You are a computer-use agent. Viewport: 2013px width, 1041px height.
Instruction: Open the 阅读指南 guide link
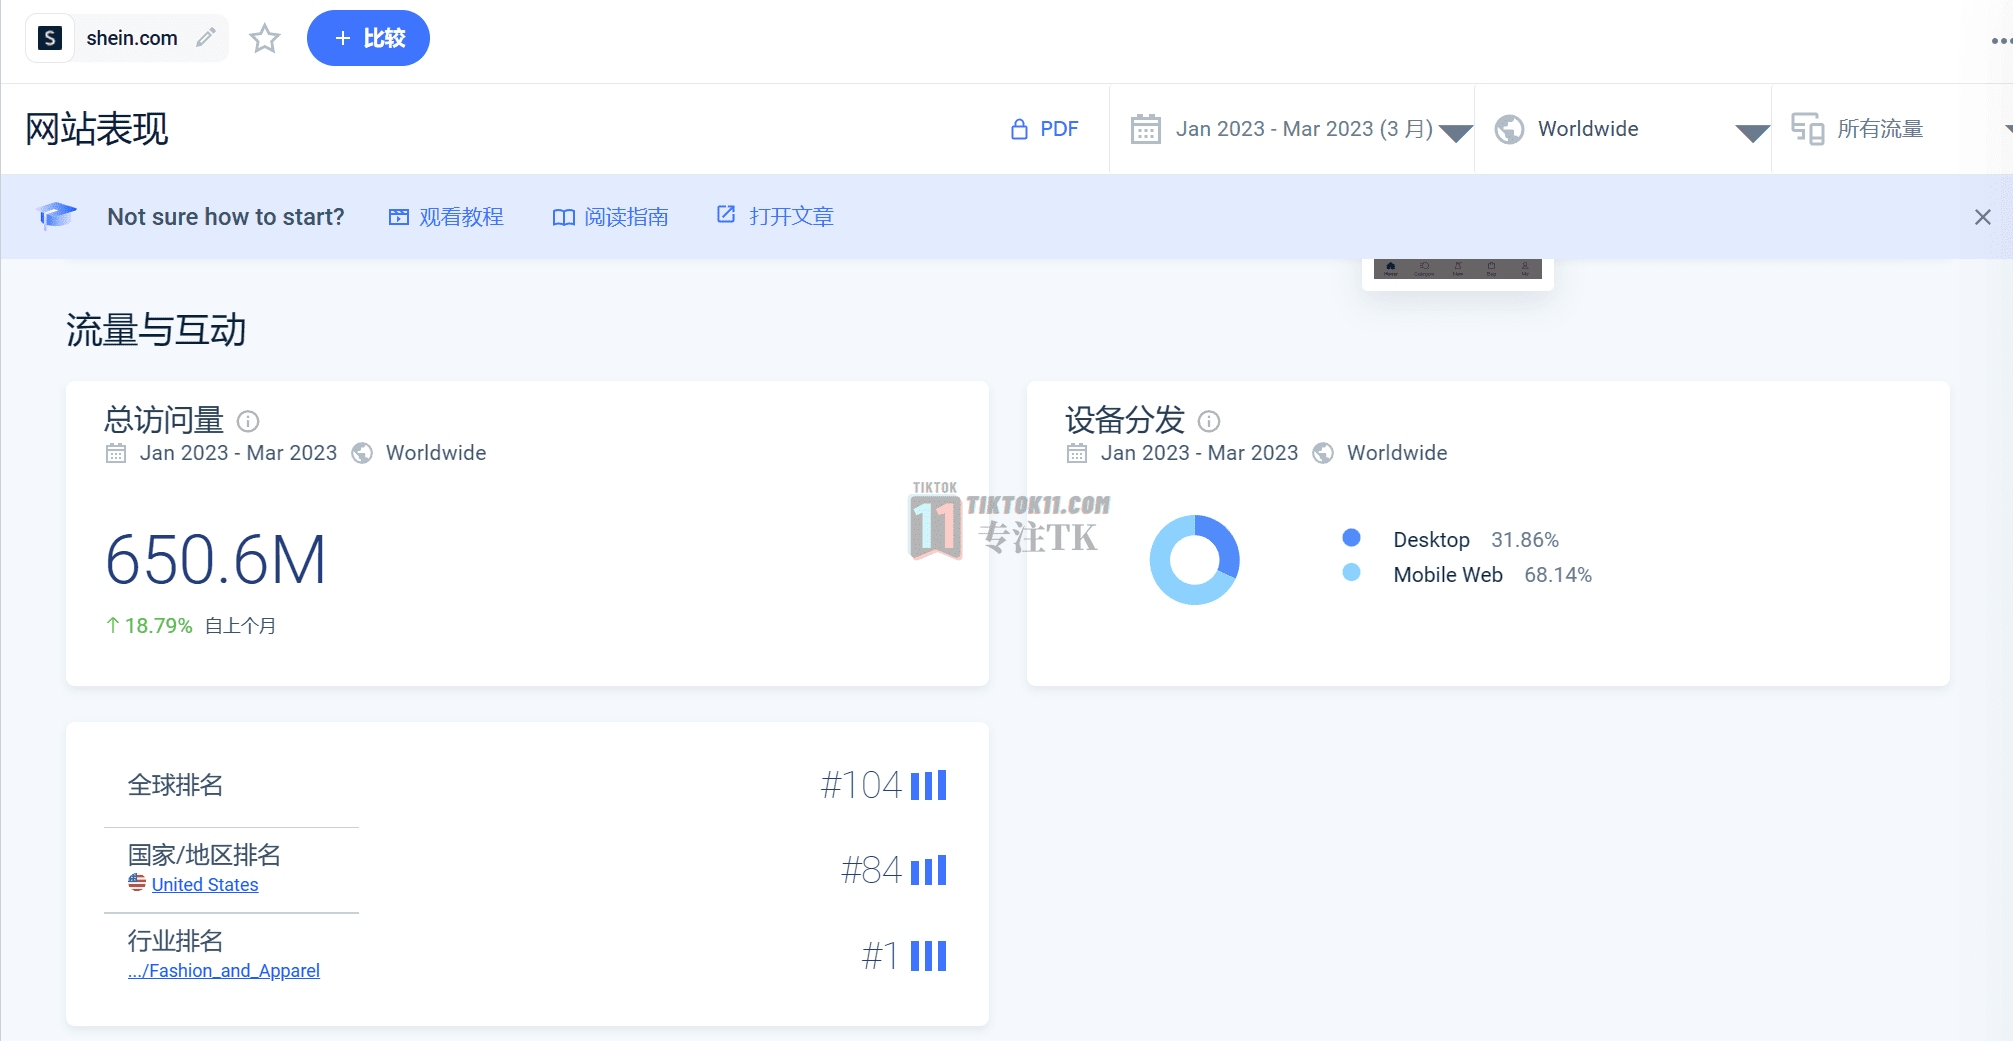[611, 217]
